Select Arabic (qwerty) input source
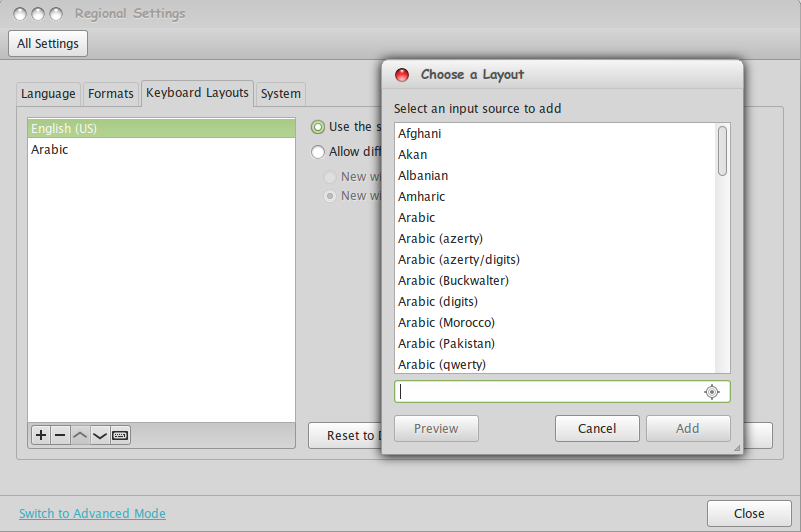Viewport: 801px width, 532px height. 555,364
